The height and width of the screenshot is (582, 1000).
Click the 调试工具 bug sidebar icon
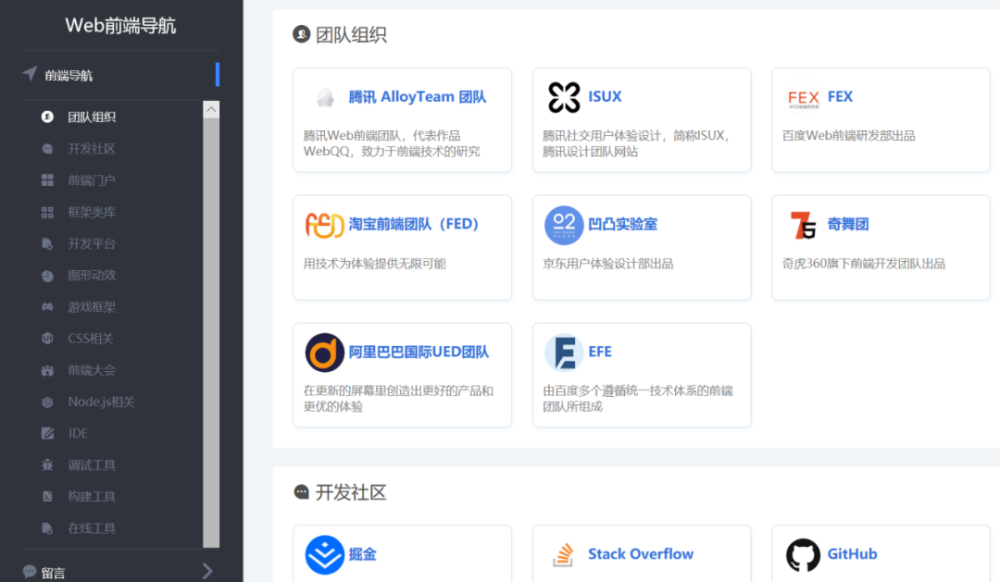[47, 465]
